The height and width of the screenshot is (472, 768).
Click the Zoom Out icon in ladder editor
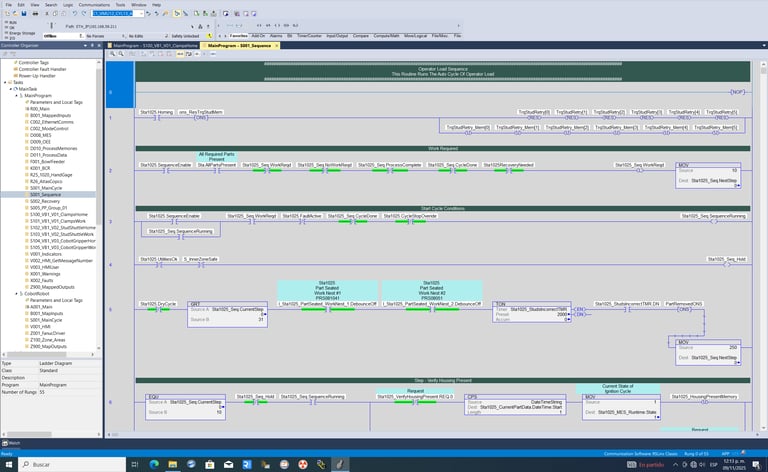coord(121,54)
